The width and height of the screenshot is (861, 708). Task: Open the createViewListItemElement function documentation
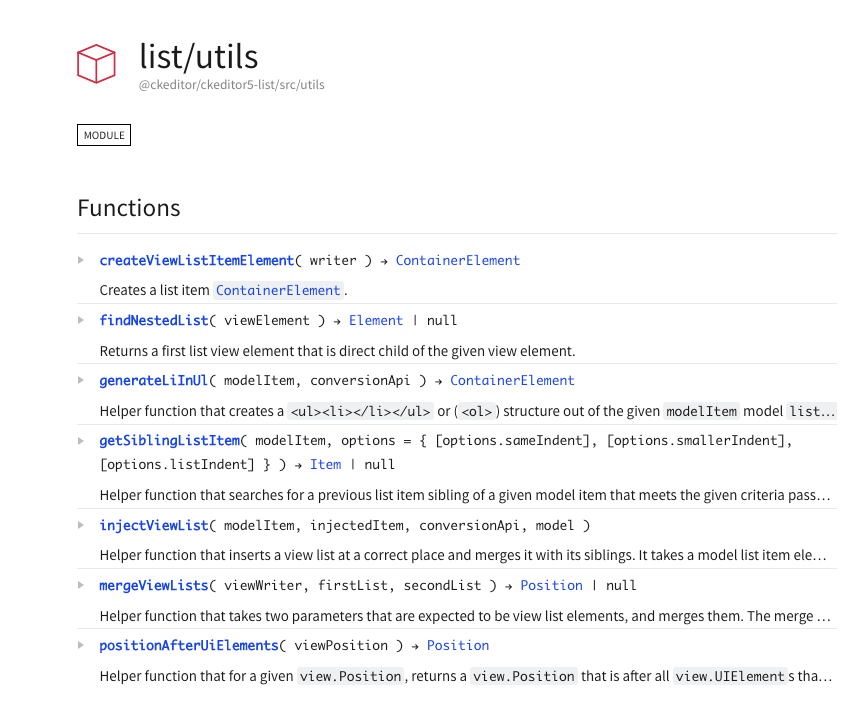[196, 260]
